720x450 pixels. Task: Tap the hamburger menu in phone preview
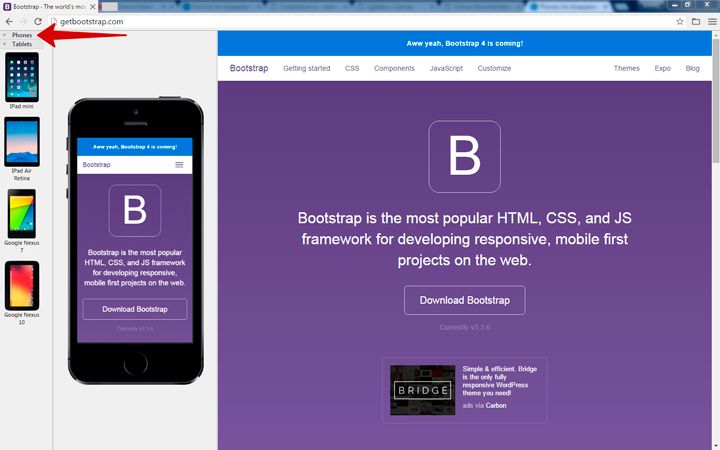pyautogui.click(x=179, y=164)
